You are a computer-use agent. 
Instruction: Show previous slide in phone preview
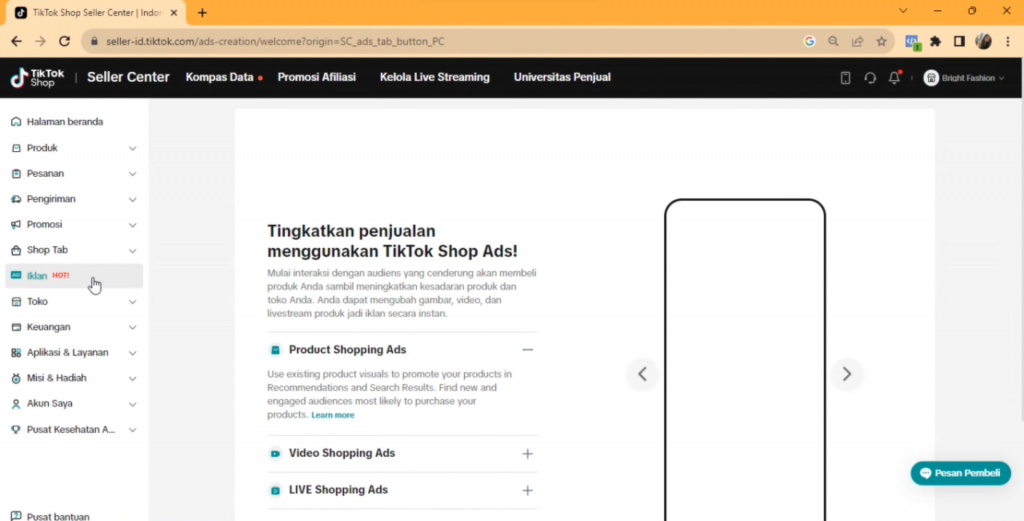(643, 374)
